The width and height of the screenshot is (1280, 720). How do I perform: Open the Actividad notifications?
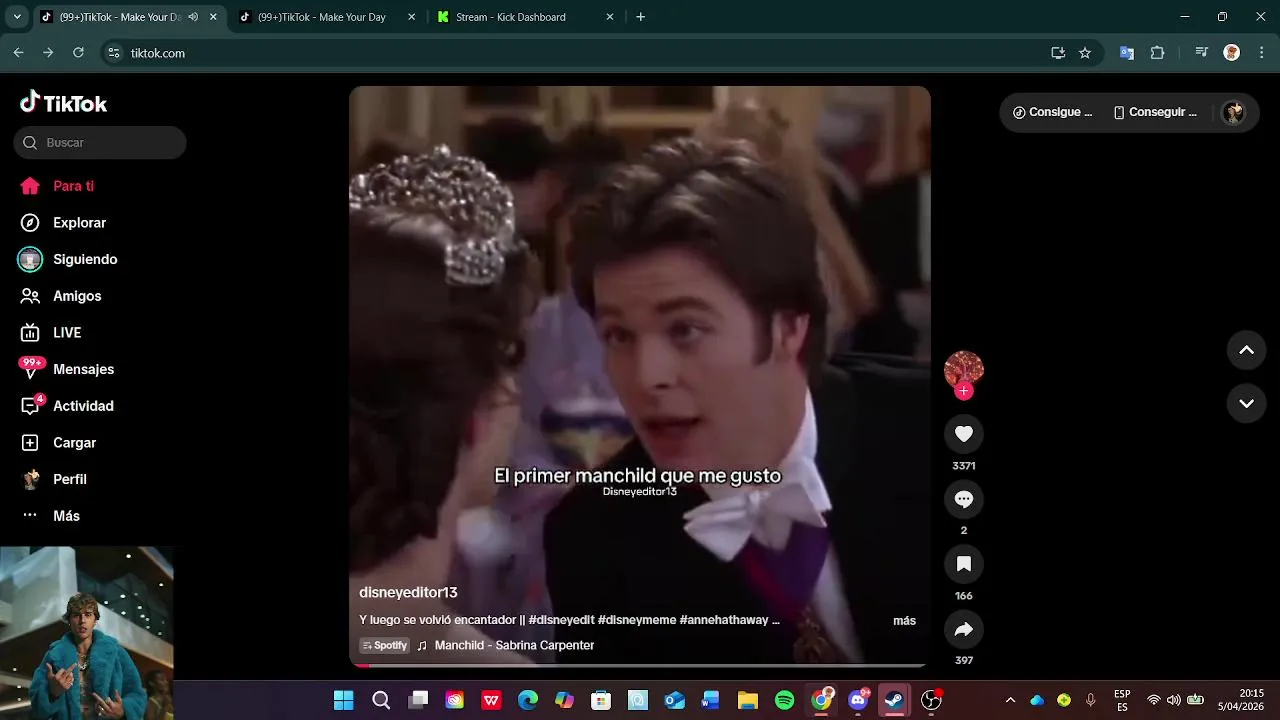pos(83,406)
